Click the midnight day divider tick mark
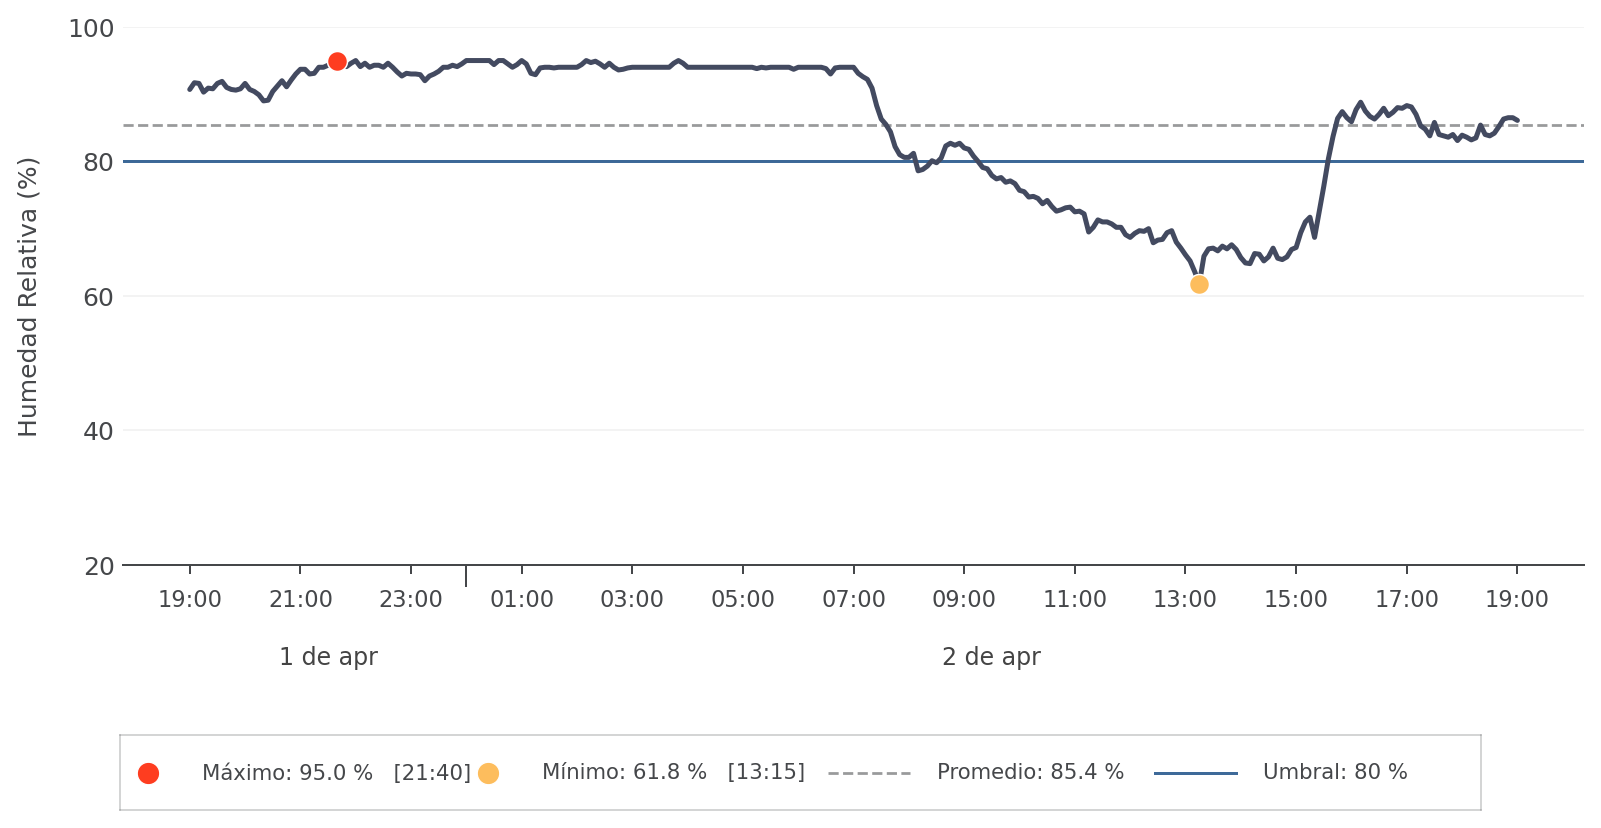The image size is (1601, 828). click(466, 576)
